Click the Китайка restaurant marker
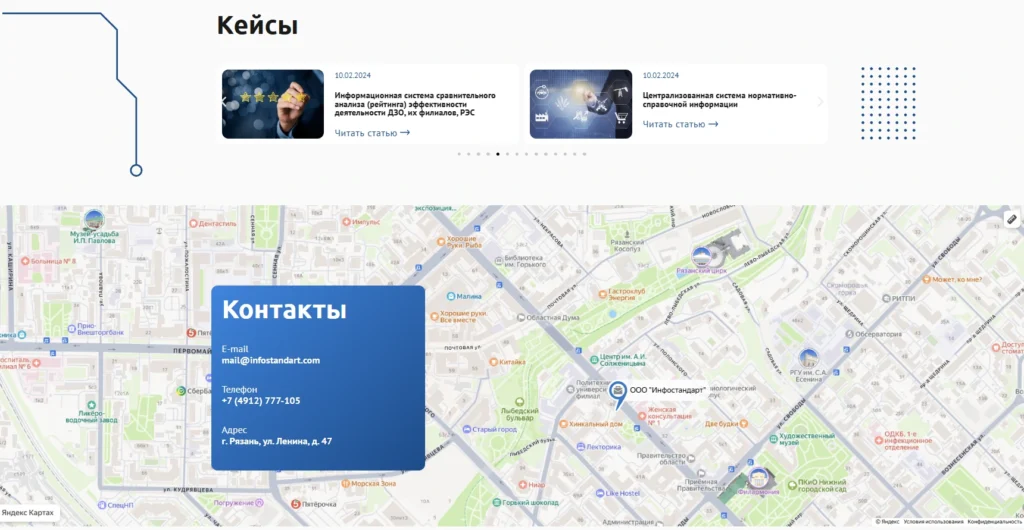Image resolution: width=1024 pixels, height=530 pixels. [494, 362]
